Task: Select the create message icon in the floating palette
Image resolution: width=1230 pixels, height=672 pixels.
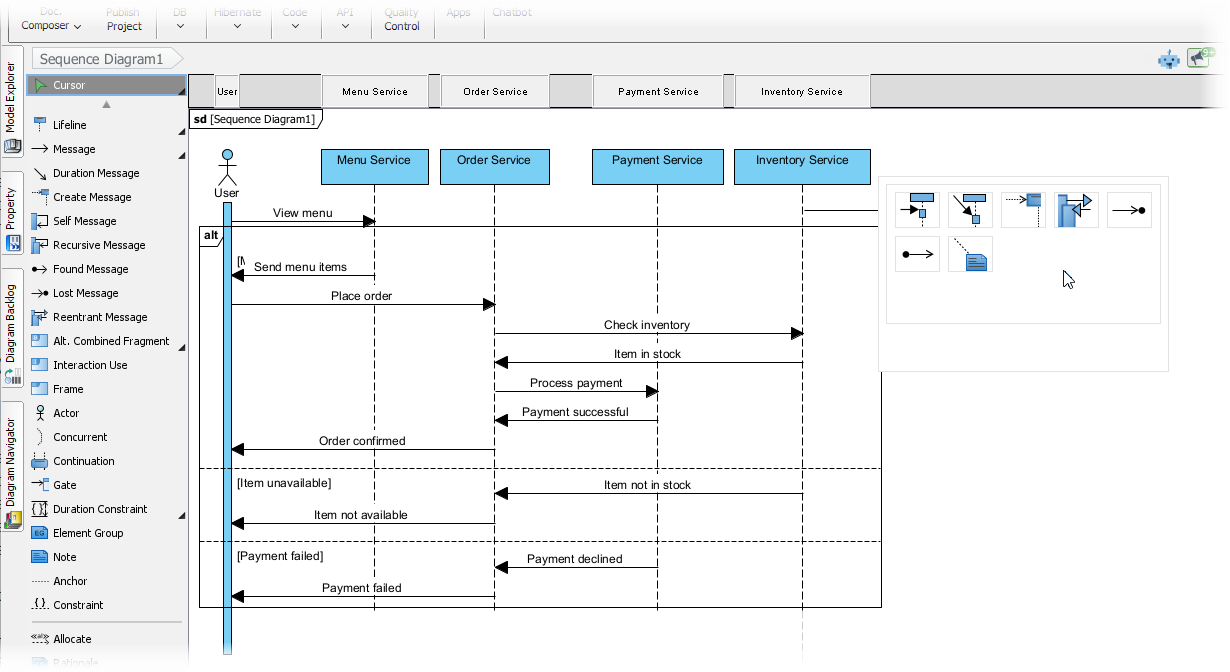Action: pos(1023,210)
